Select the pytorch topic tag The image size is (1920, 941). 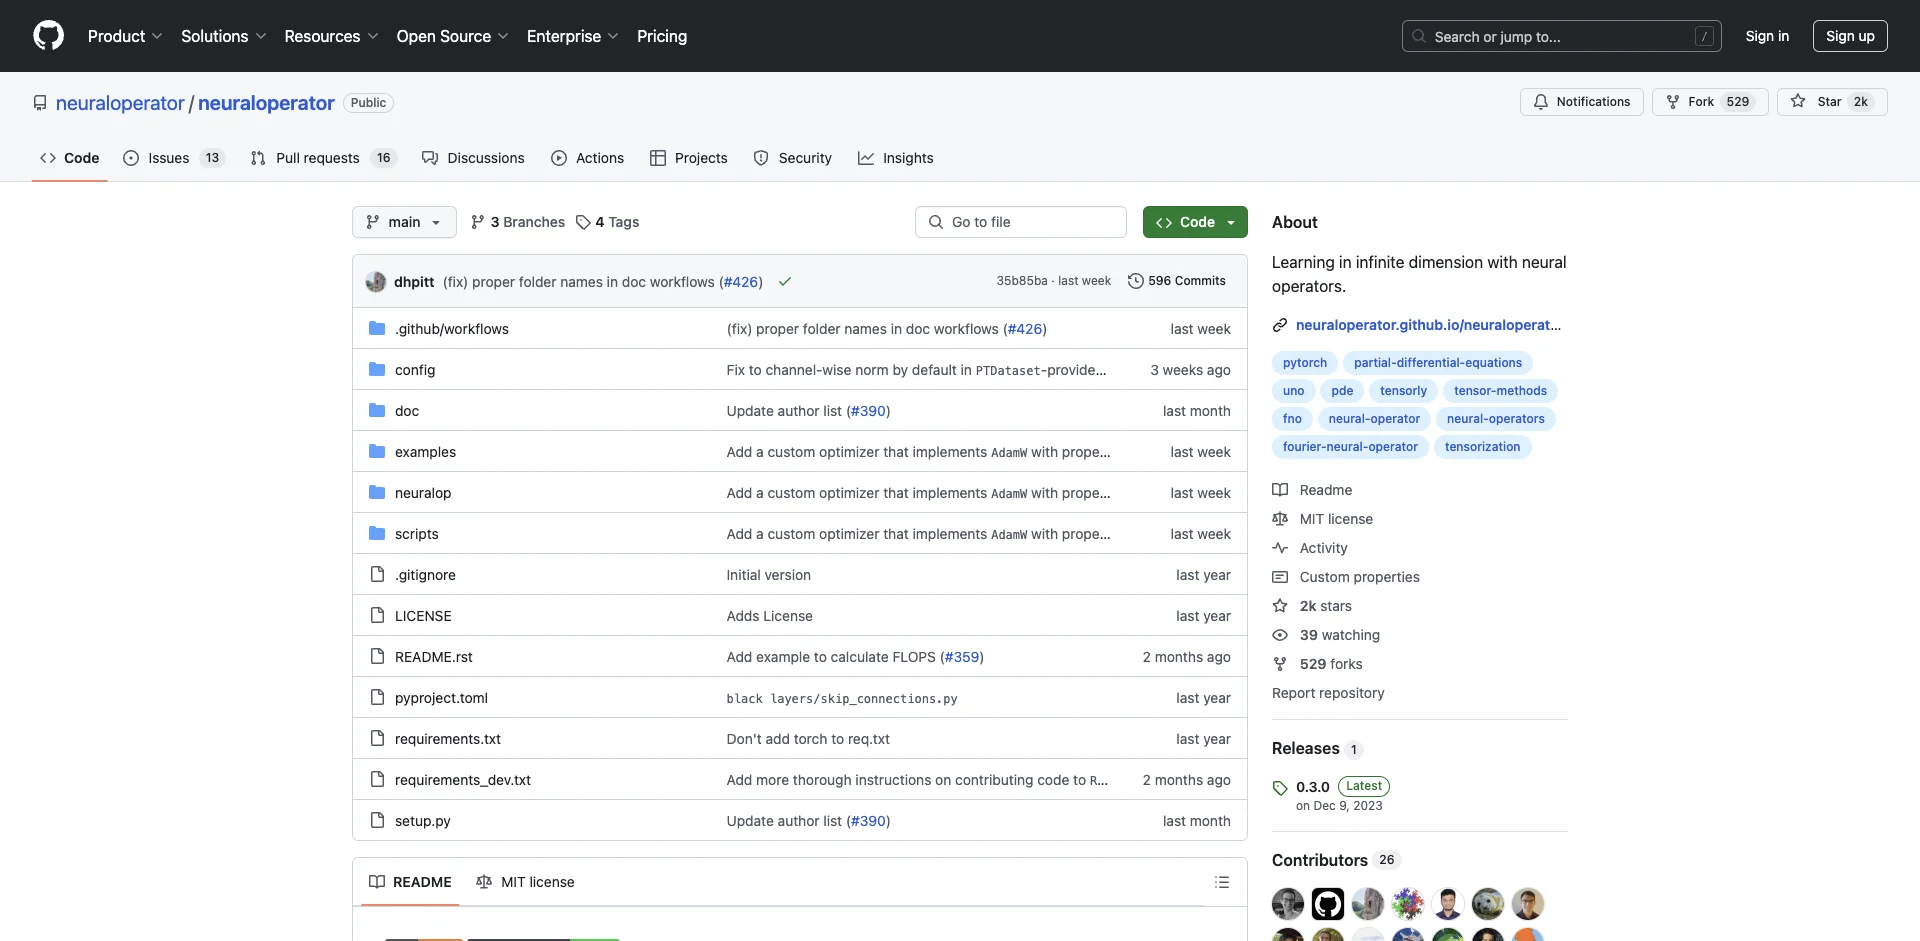tap(1305, 363)
